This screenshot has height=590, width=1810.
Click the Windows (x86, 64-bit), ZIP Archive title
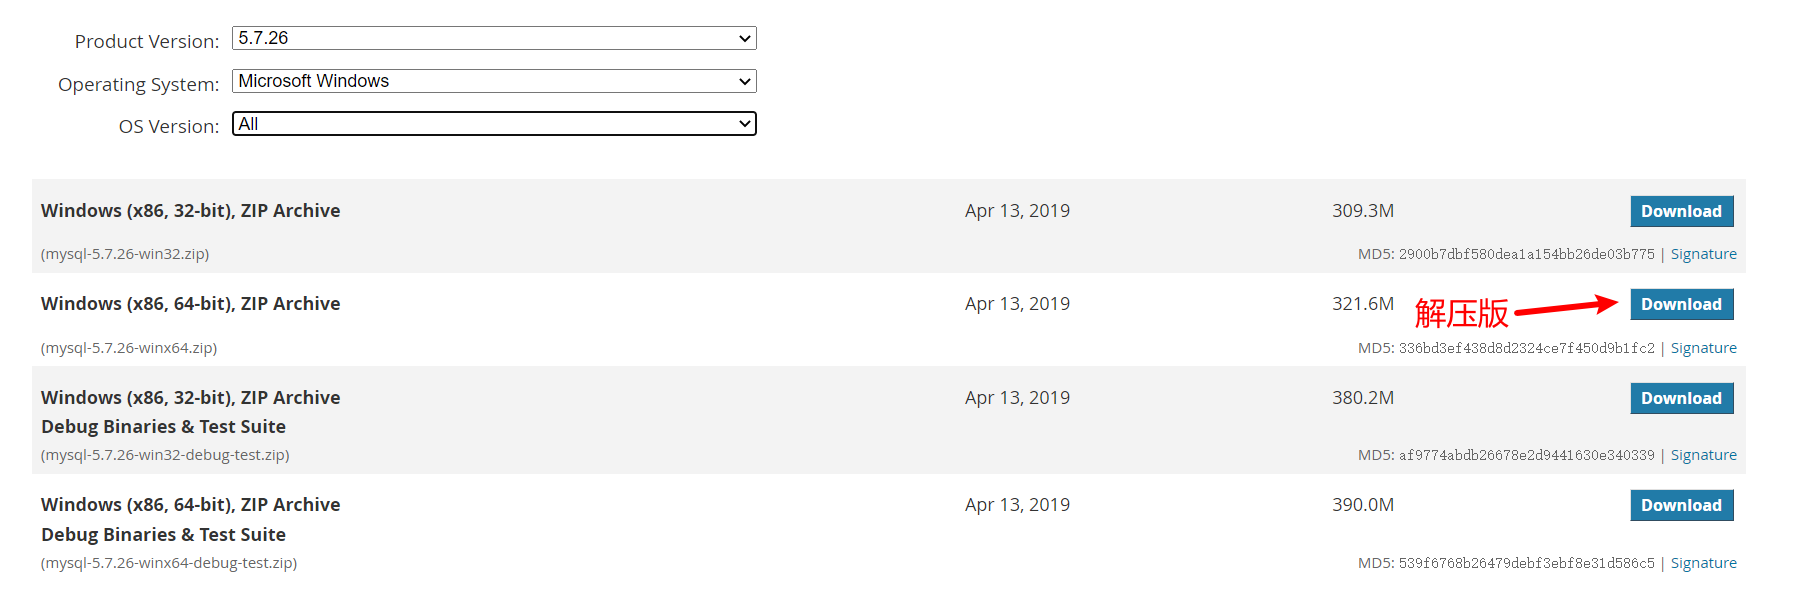pos(190,304)
